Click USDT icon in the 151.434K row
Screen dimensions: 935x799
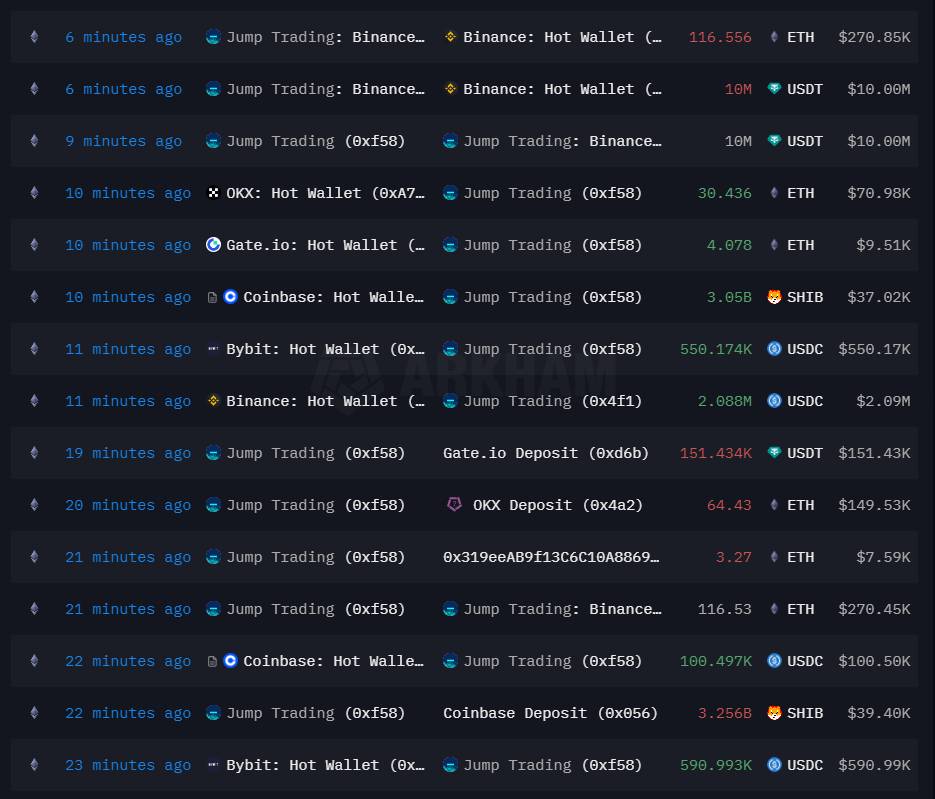click(x=774, y=453)
